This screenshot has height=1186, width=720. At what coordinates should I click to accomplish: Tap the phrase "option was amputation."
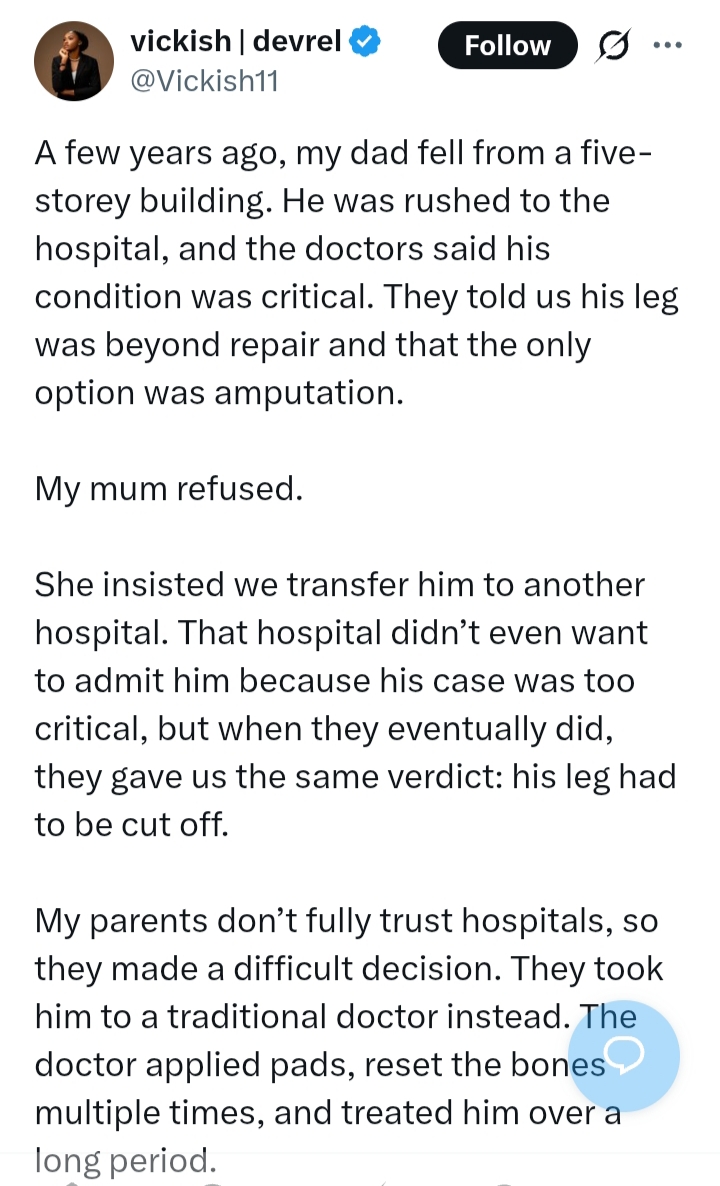point(219,392)
